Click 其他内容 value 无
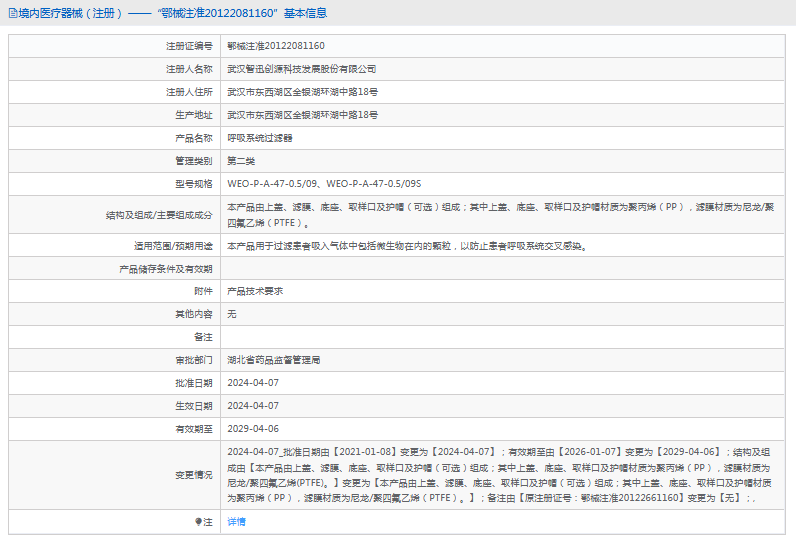 pos(231,314)
